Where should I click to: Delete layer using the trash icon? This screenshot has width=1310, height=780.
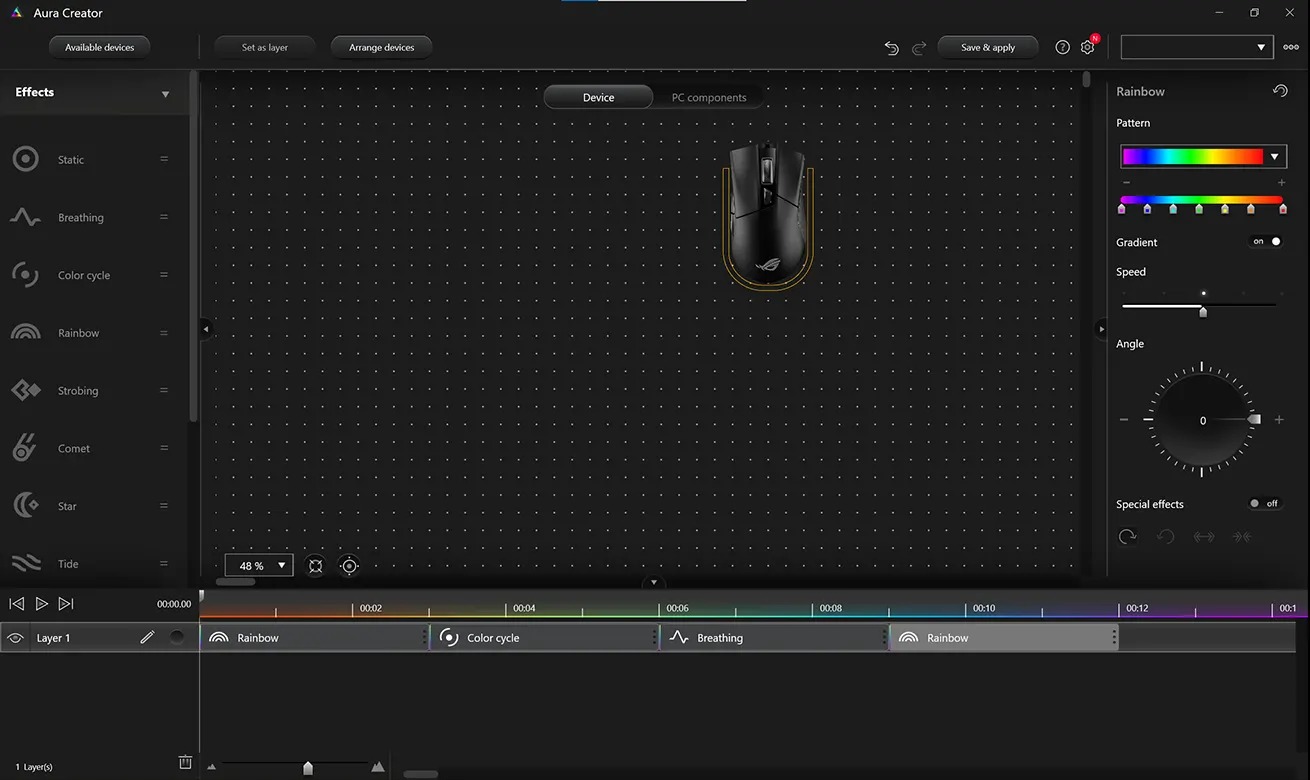pyautogui.click(x=185, y=762)
